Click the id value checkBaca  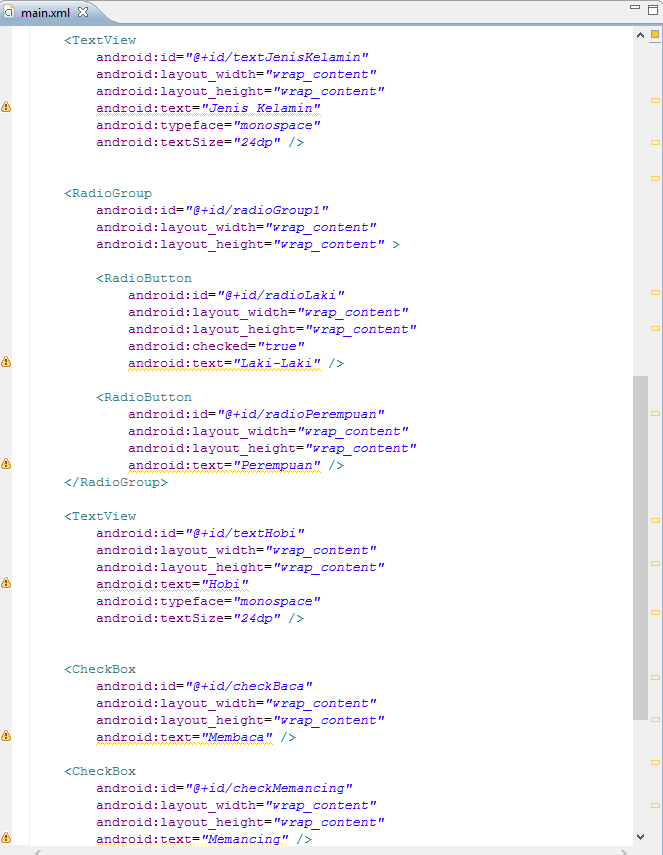(x=249, y=687)
